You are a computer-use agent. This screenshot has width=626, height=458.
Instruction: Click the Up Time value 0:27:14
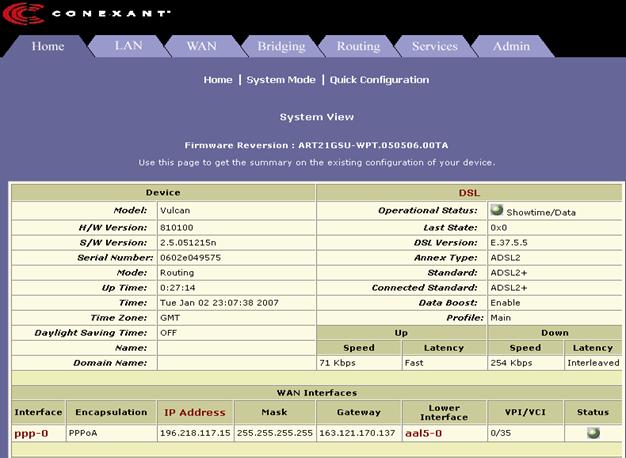click(178, 288)
